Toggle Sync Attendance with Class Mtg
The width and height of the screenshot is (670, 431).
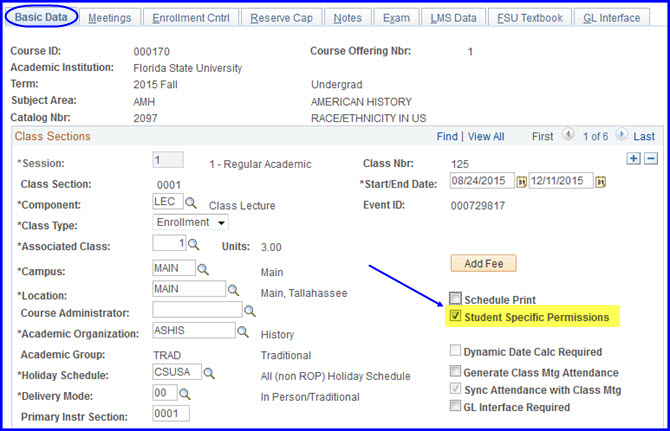pyautogui.click(x=455, y=389)
